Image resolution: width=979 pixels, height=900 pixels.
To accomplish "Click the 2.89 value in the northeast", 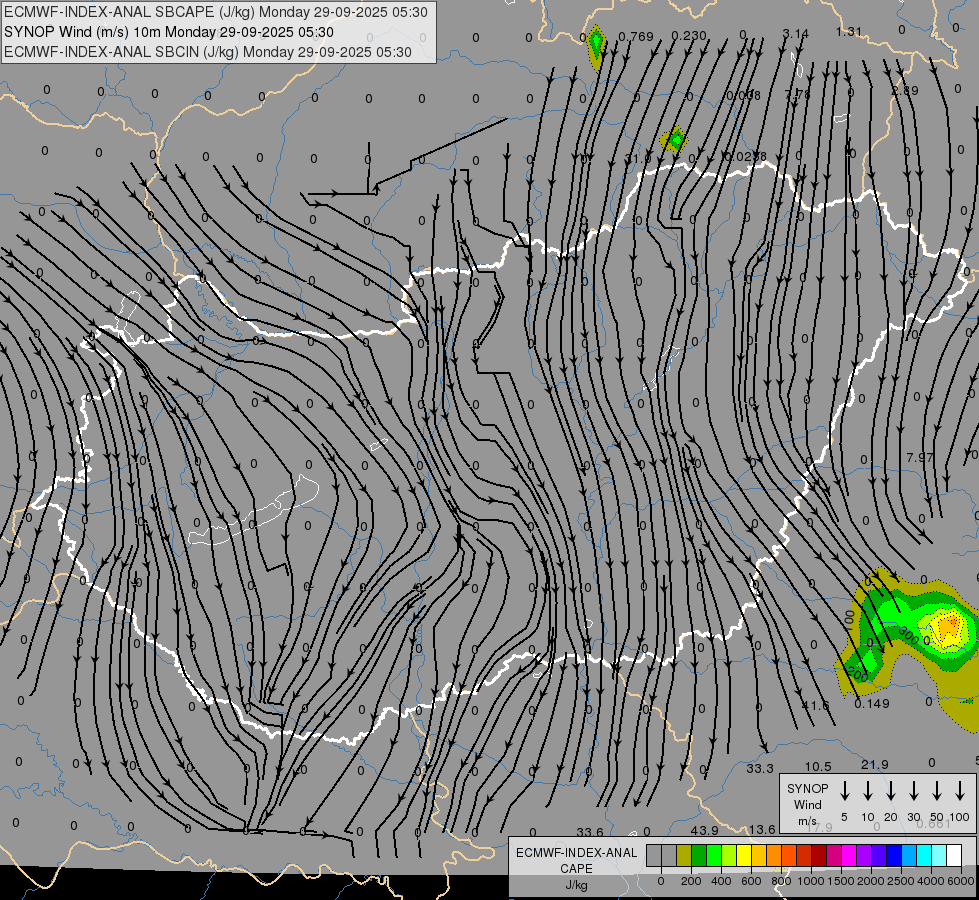I will 905,91.
